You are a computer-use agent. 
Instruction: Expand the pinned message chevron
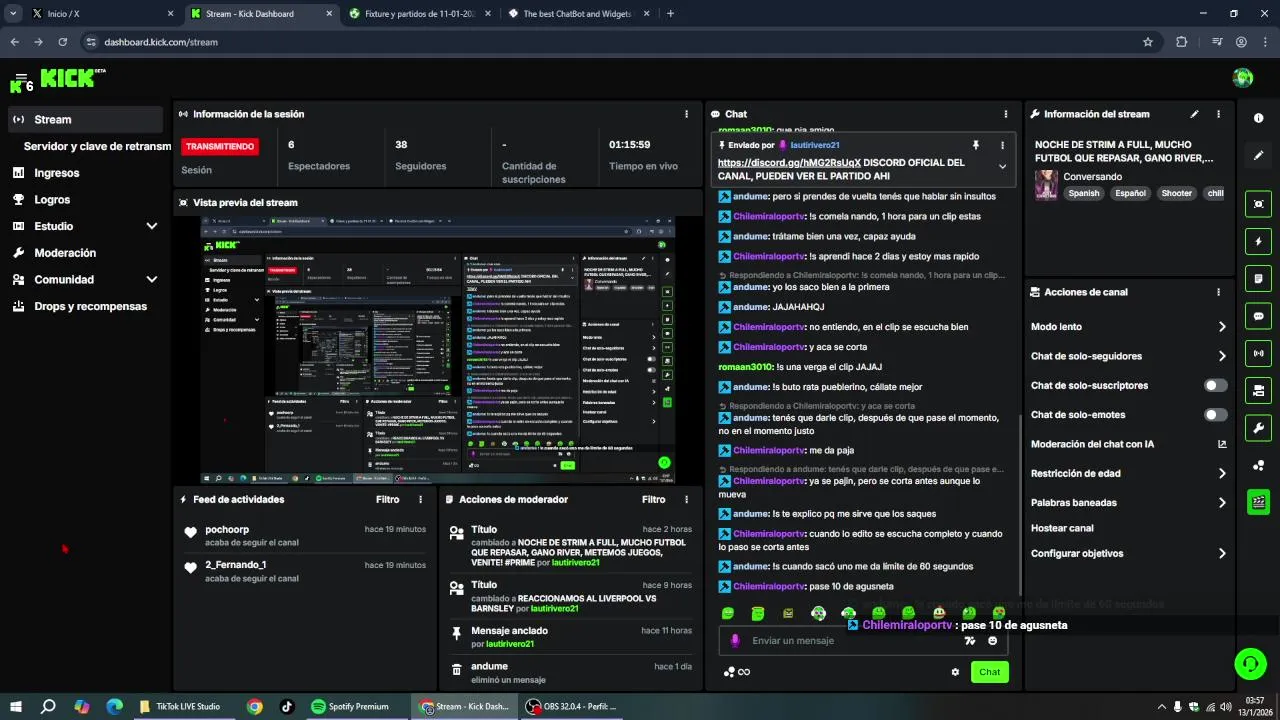click(1002, 167)
